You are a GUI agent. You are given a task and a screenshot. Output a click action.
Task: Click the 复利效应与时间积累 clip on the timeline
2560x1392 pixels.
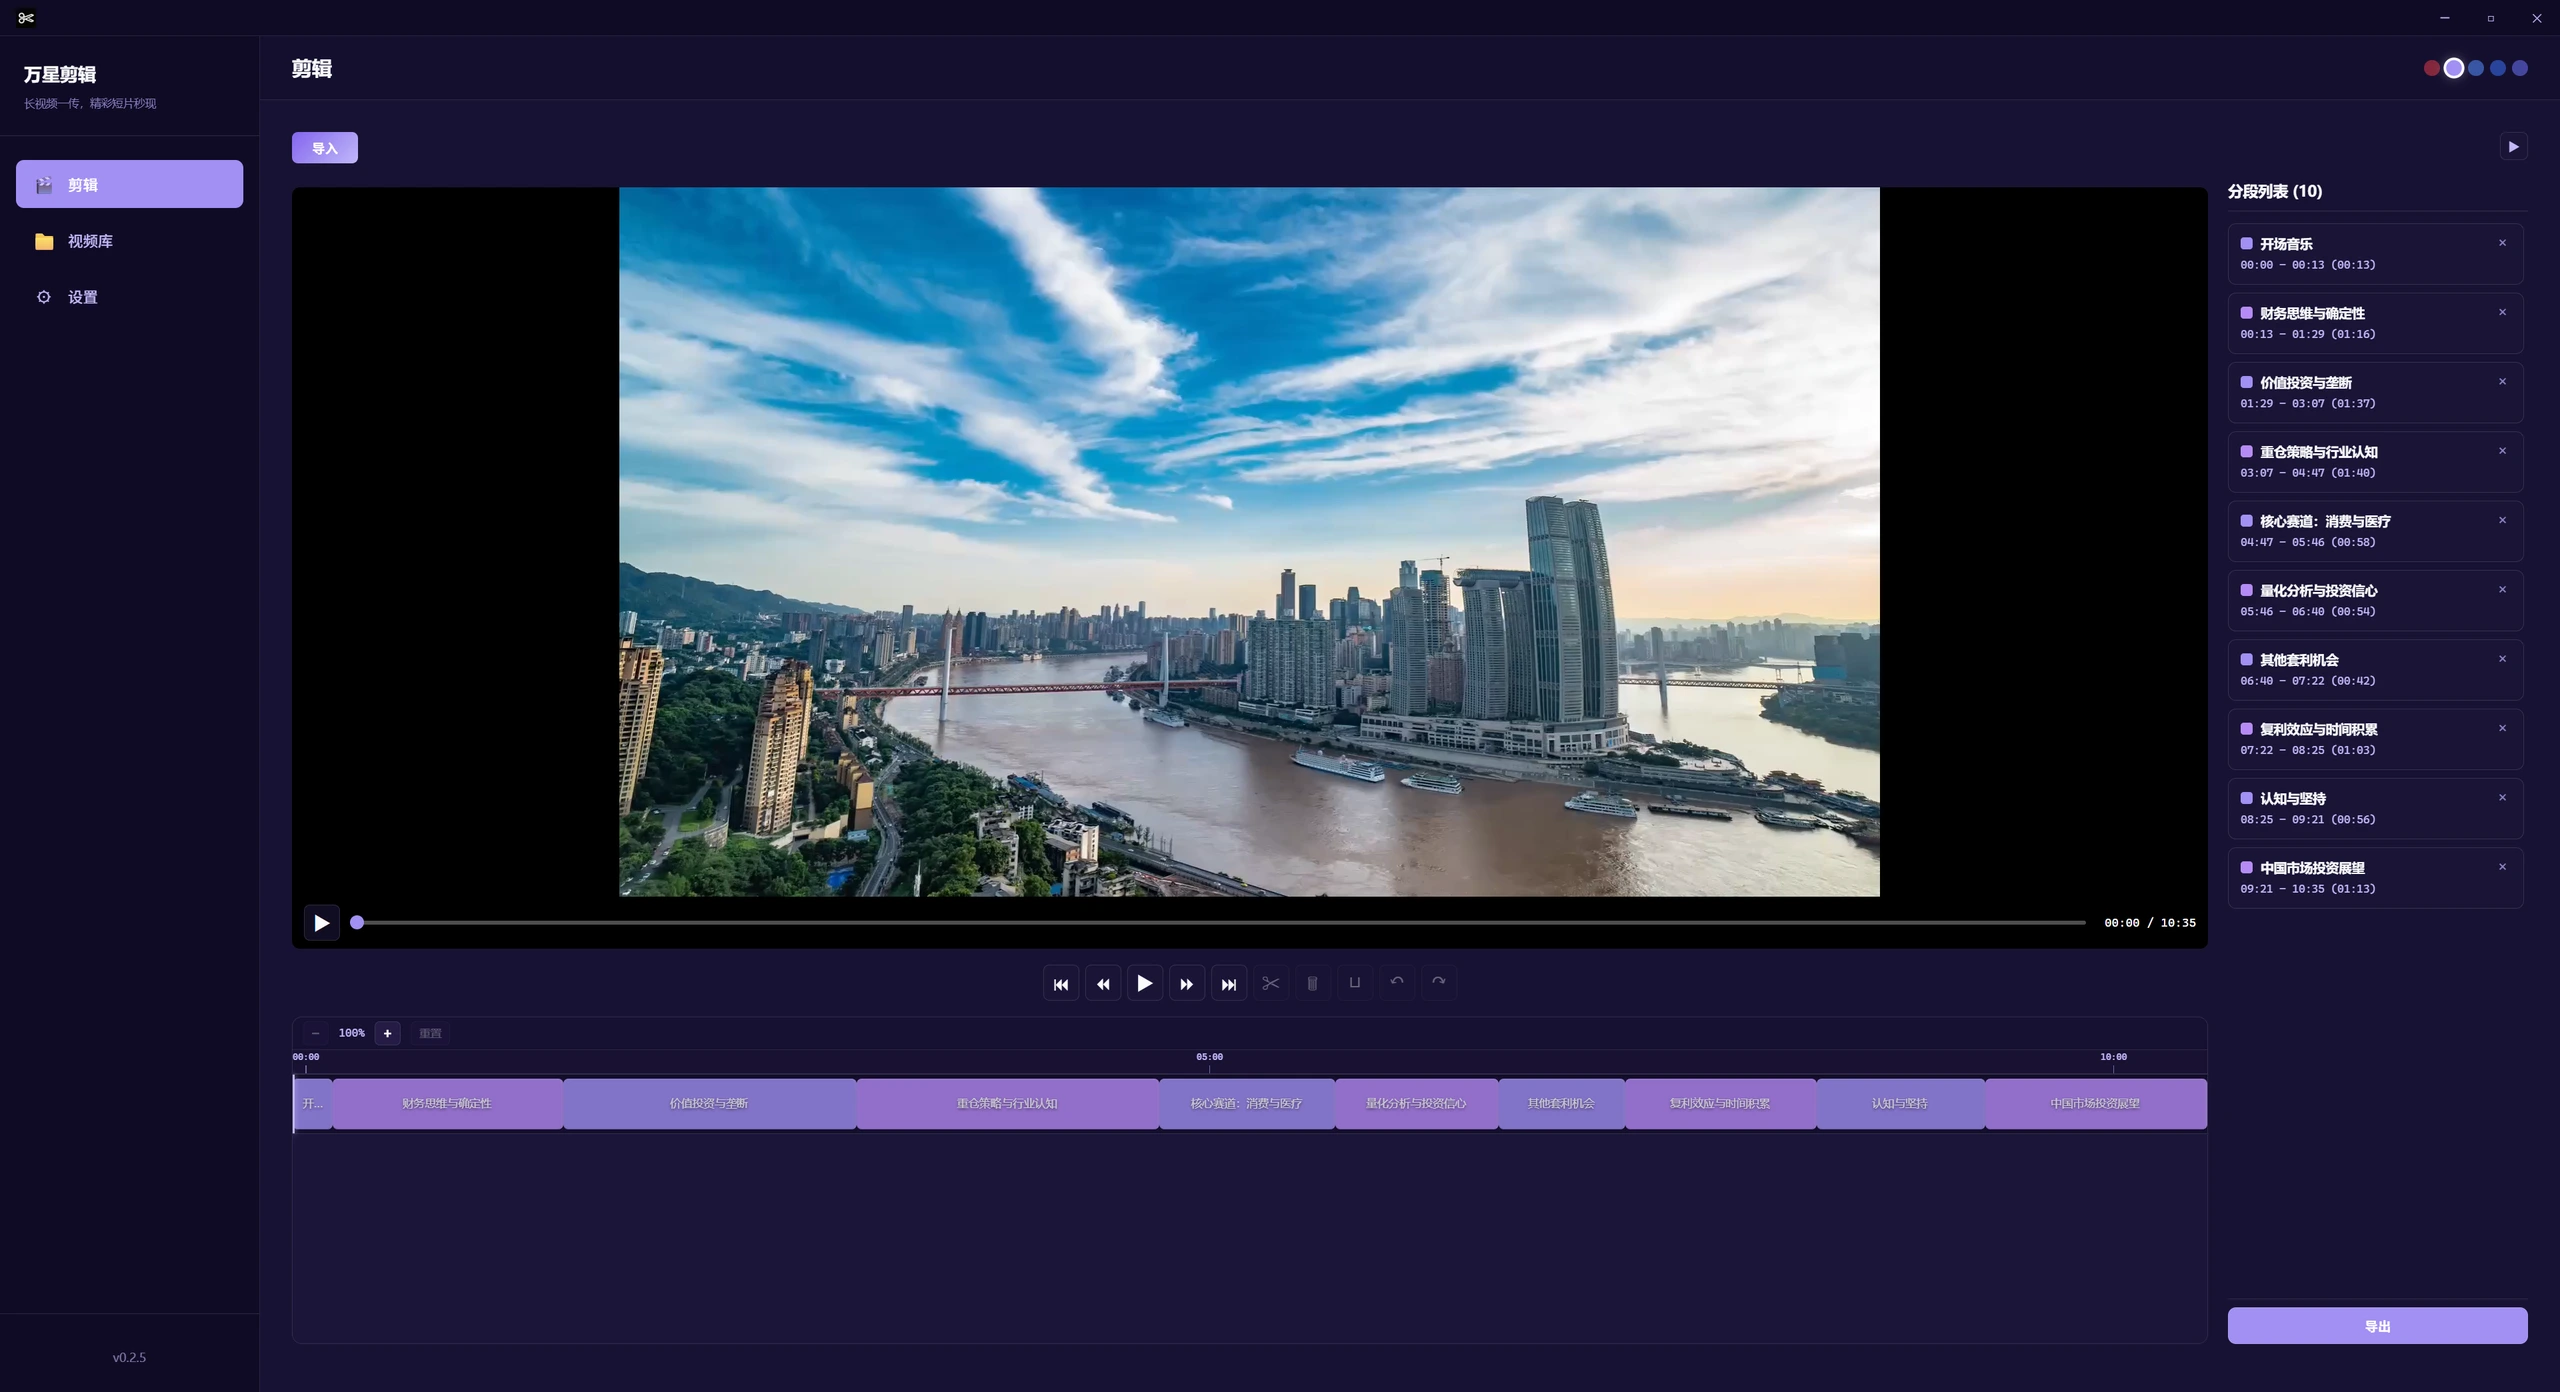[1720, 1104]
